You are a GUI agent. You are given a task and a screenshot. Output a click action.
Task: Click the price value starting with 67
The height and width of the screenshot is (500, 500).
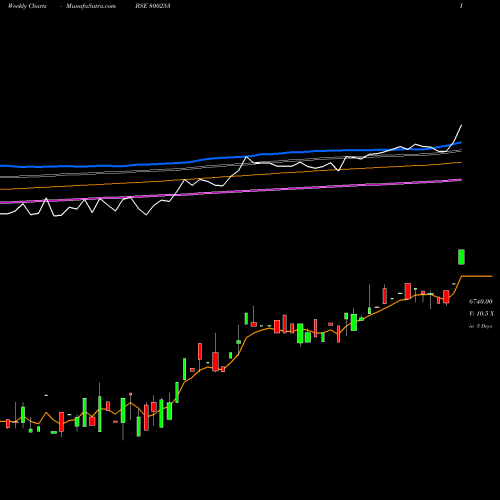click(x=480, y=302)
